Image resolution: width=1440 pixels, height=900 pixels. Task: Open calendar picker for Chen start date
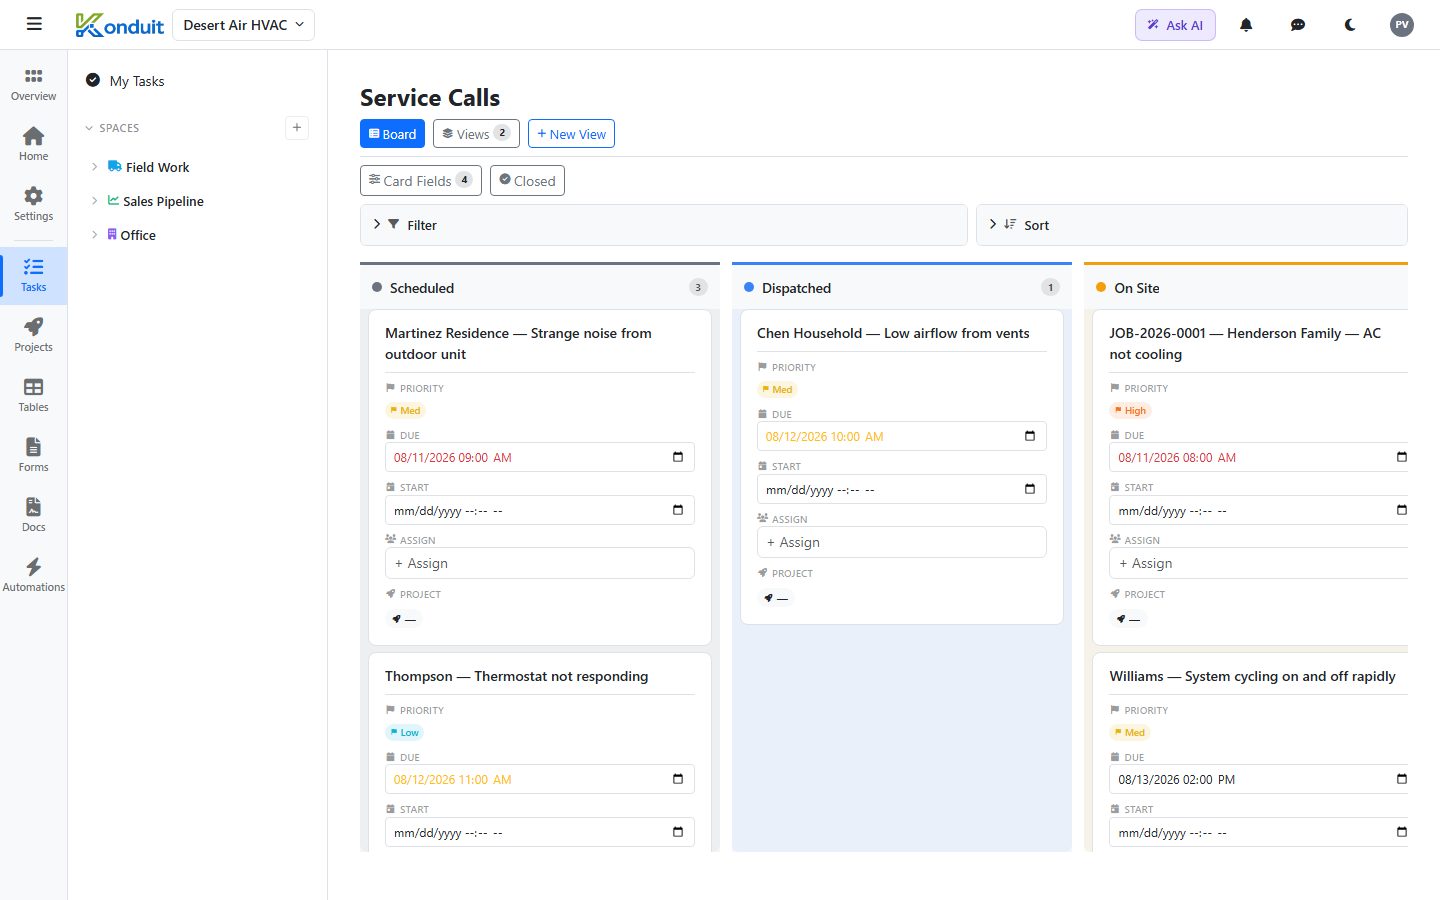click(1030, 489)
